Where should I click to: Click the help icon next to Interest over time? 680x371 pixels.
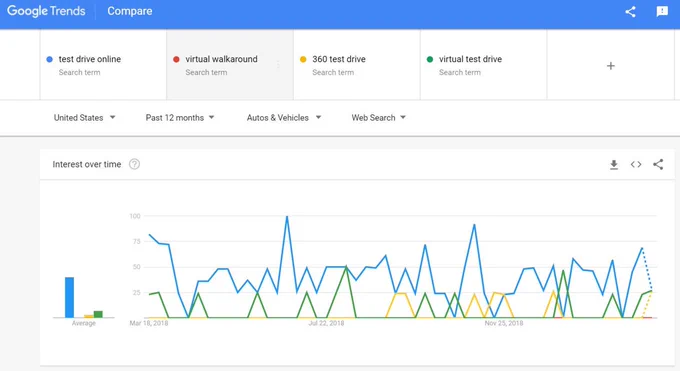point(134,164)
